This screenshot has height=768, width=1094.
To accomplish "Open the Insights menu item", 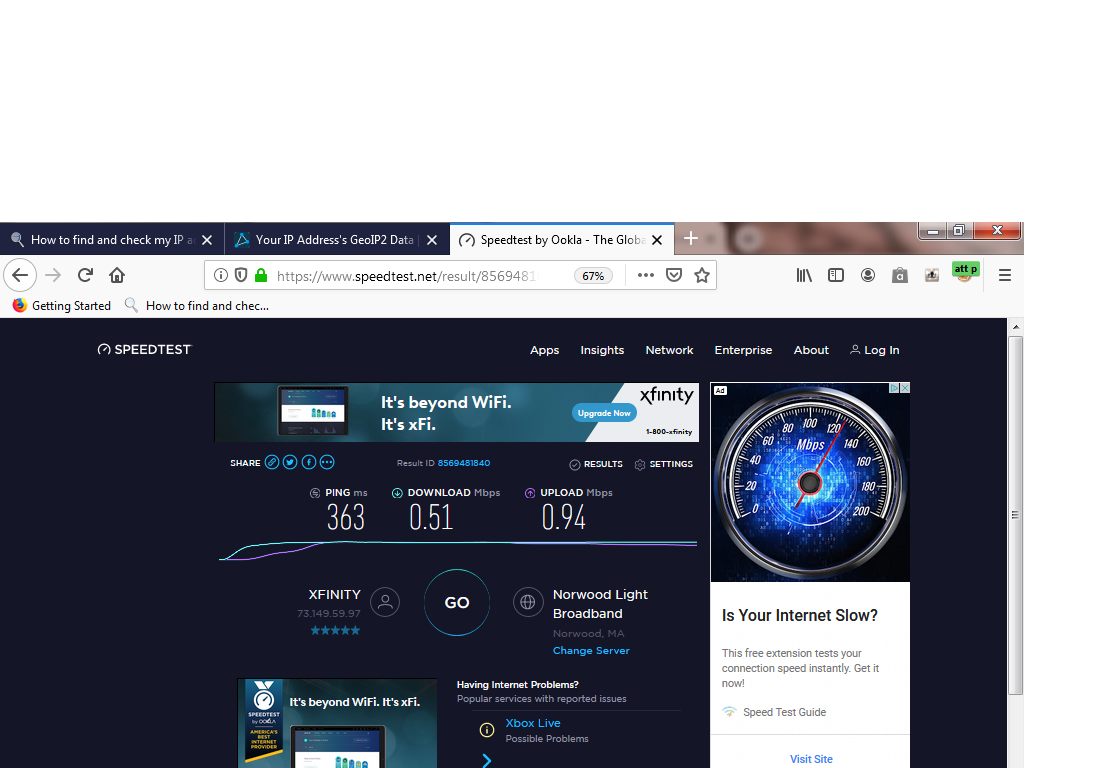I will click(x=602, y=350).
